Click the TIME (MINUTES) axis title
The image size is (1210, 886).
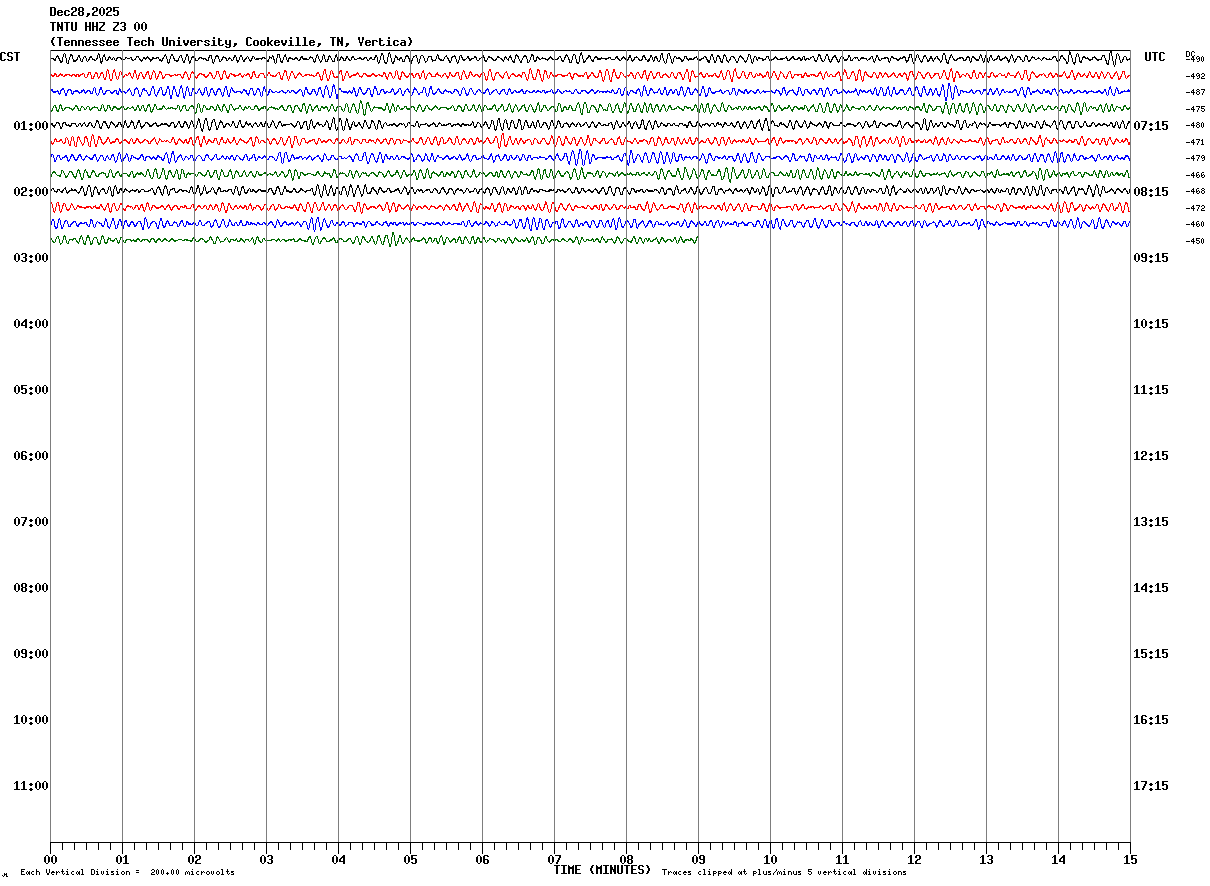602,870
